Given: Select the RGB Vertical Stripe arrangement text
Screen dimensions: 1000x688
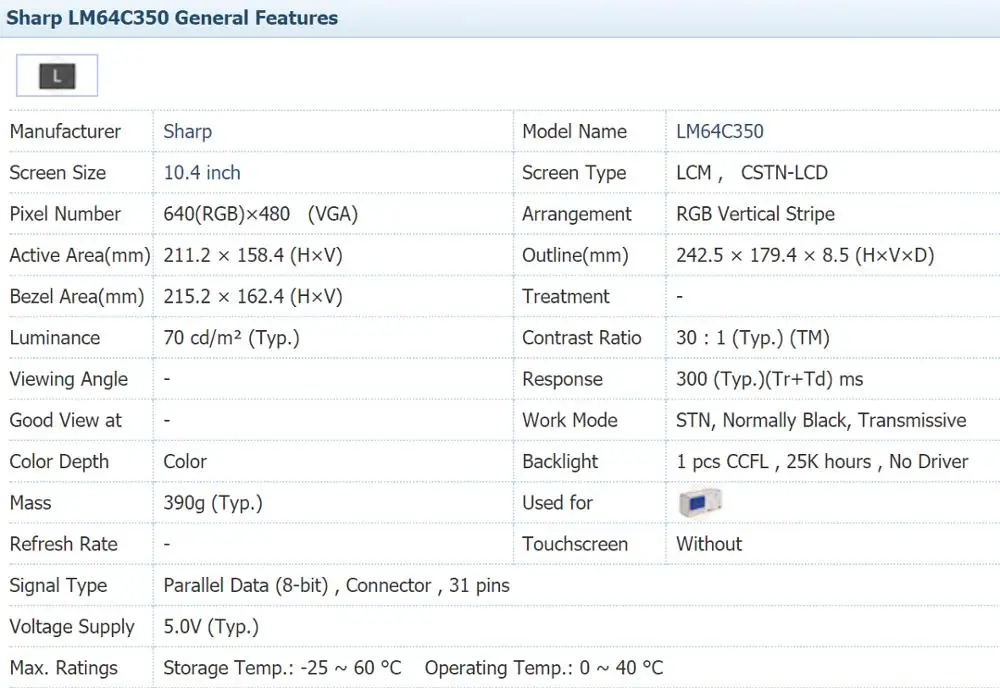Looking at the screenshot, I should pos(755,214).
